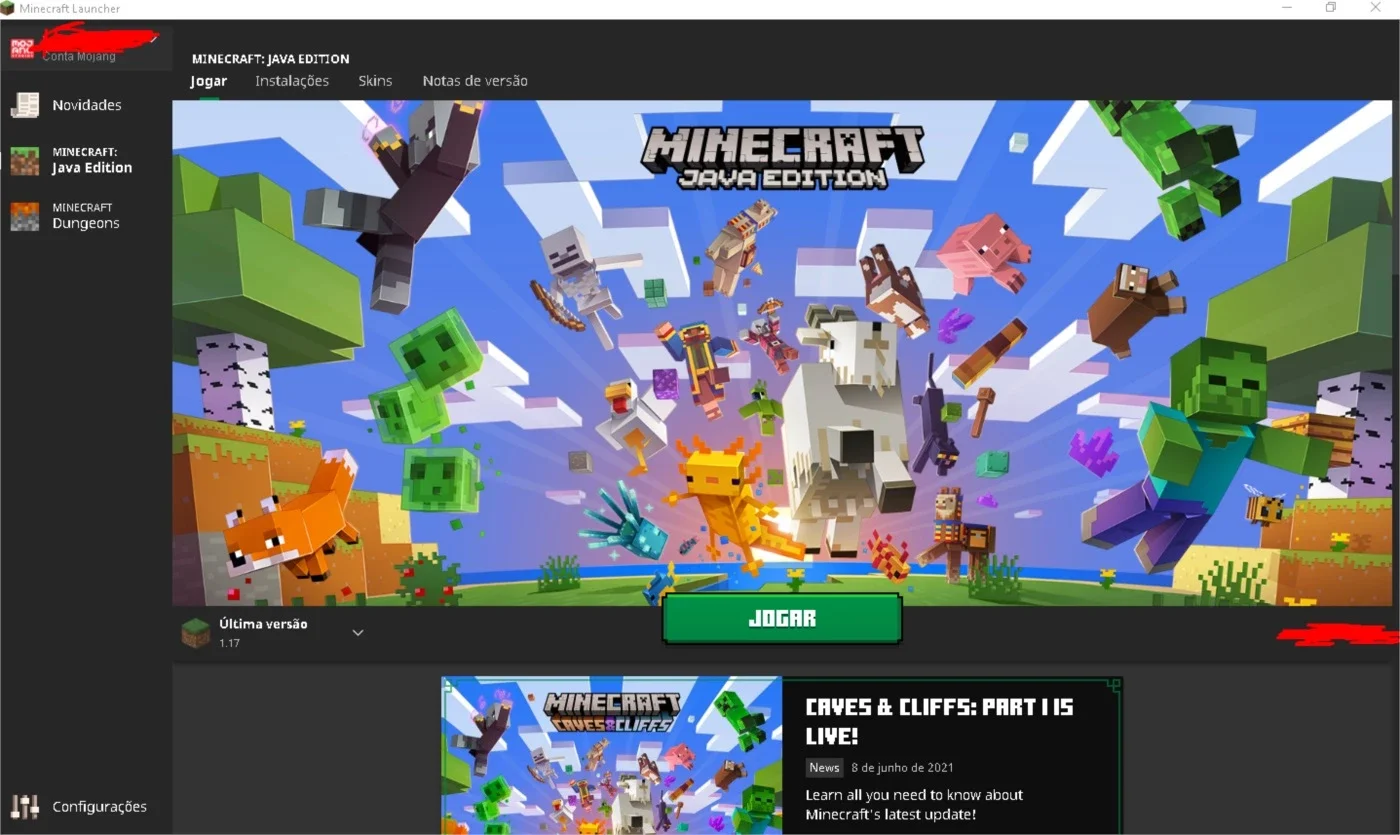
Task: Click the Learn all you need to know text
Action: click(x=915, y=805)
